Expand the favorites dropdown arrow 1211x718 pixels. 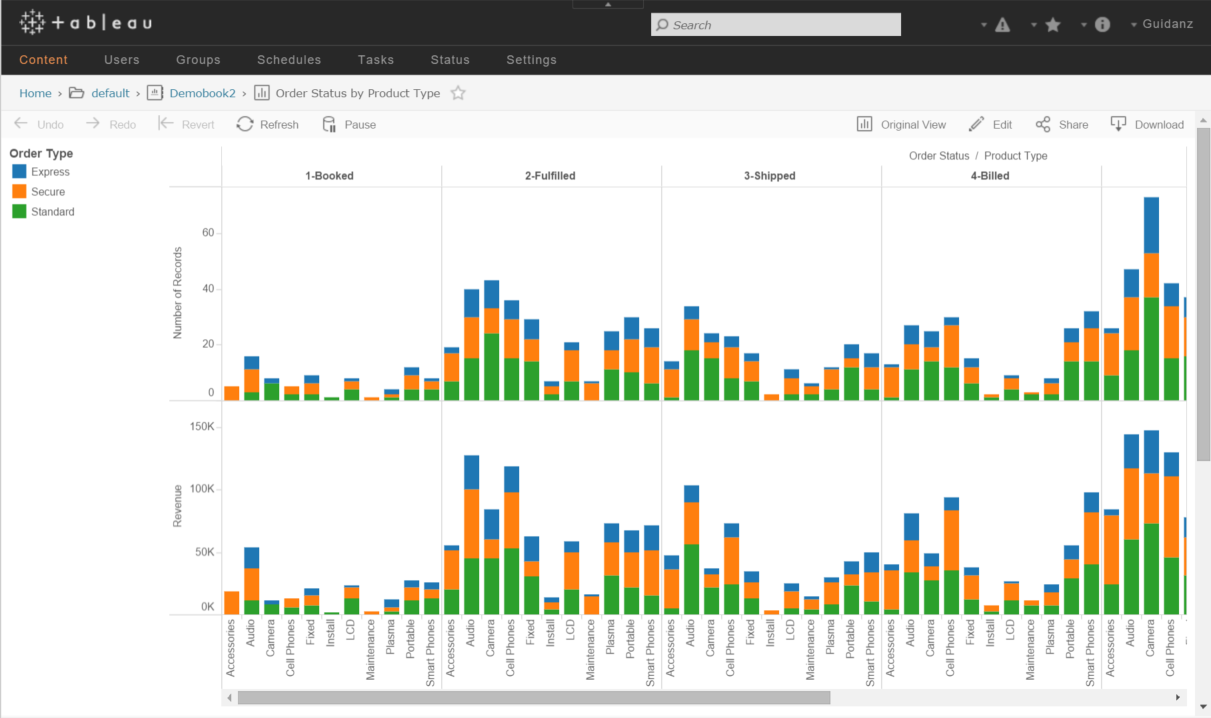1034,25
